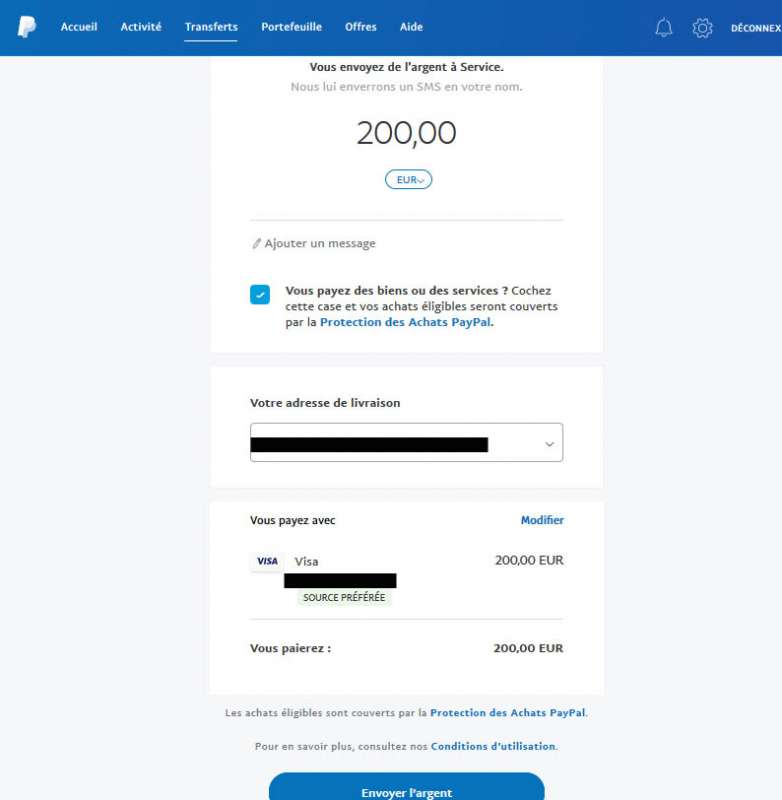Select the Transferts tab
The image size is (782, 800).
pos(211,27)
